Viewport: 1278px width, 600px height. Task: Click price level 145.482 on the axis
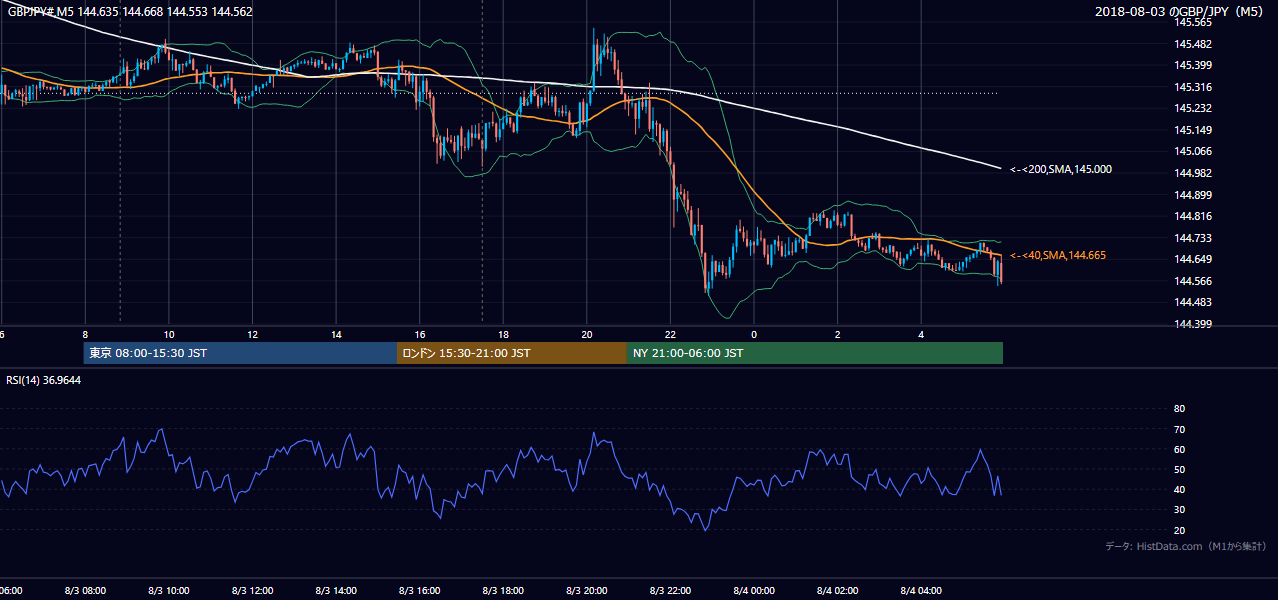[1192, 44]
